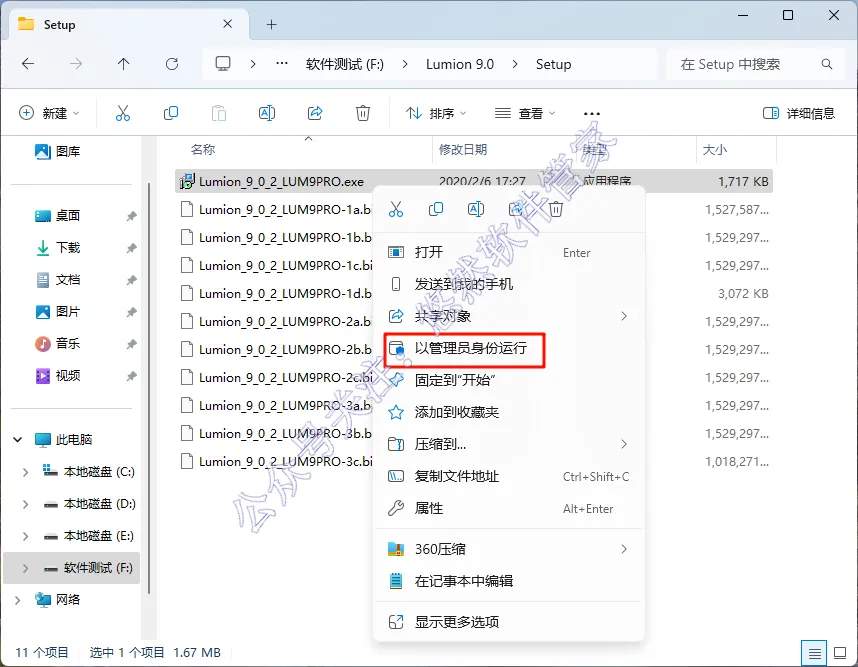Unpin 下载 from quick access
The height and width of the screenshot is (667, 858).
[131, 248]
